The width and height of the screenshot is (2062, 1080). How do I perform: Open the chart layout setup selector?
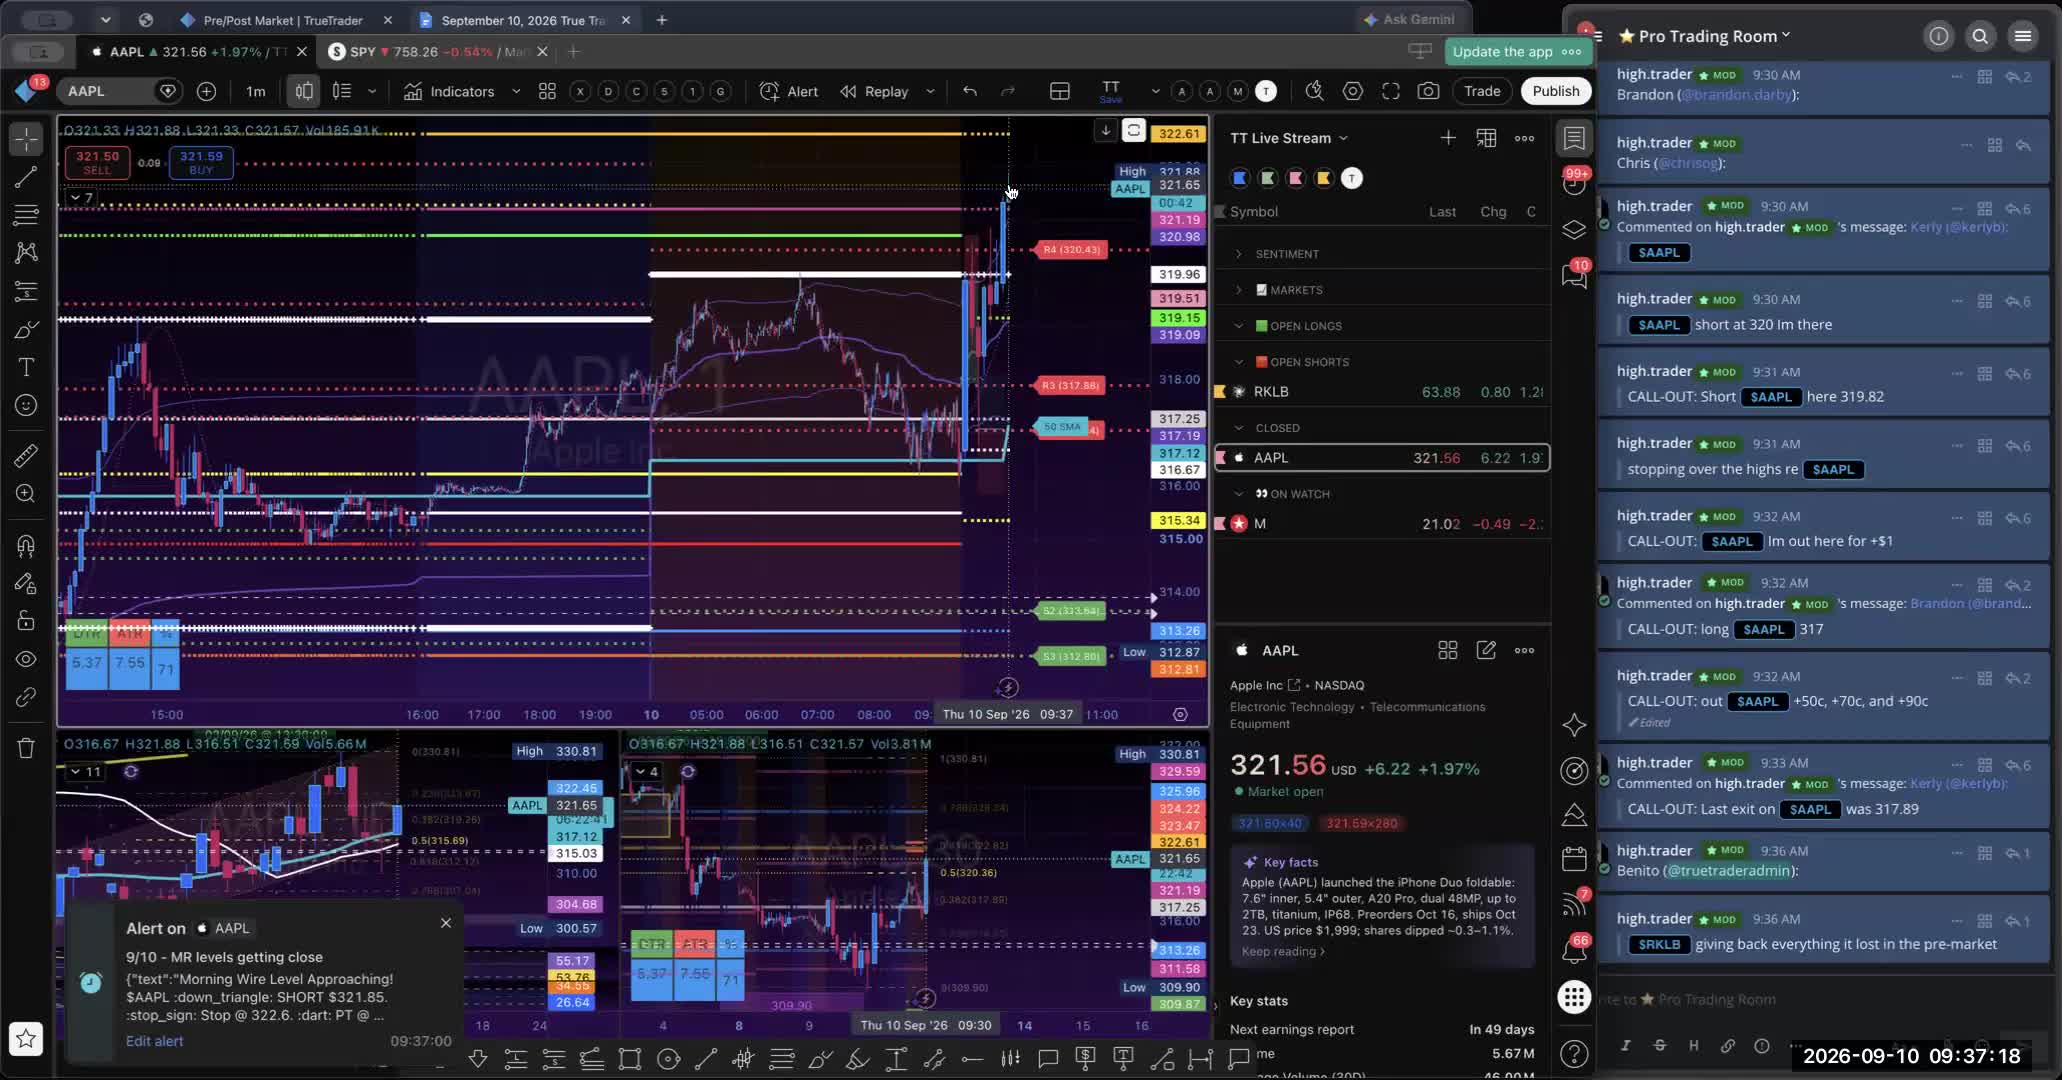tap(1060, 91)
